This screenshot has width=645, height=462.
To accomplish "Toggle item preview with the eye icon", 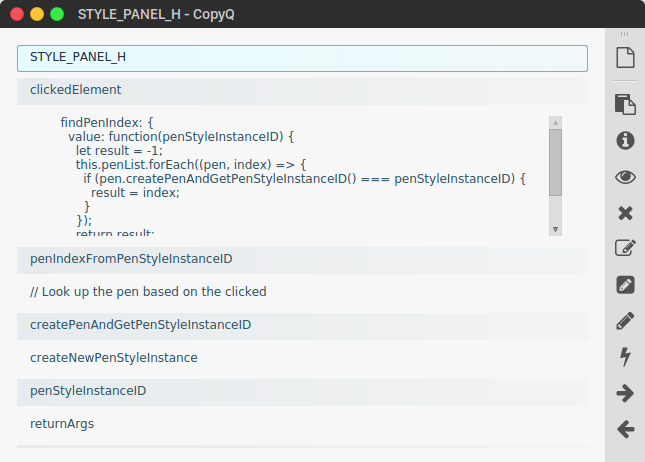I will pyautogui.click(x=625, y=177).
